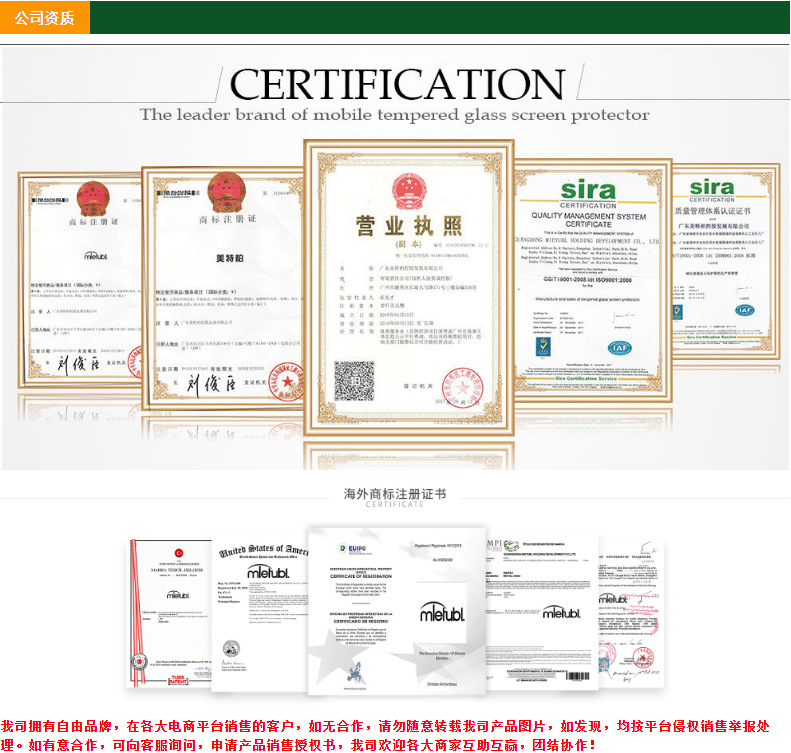
Task: Open the mietubl logo trademark certificate
Action: point(81,280)
